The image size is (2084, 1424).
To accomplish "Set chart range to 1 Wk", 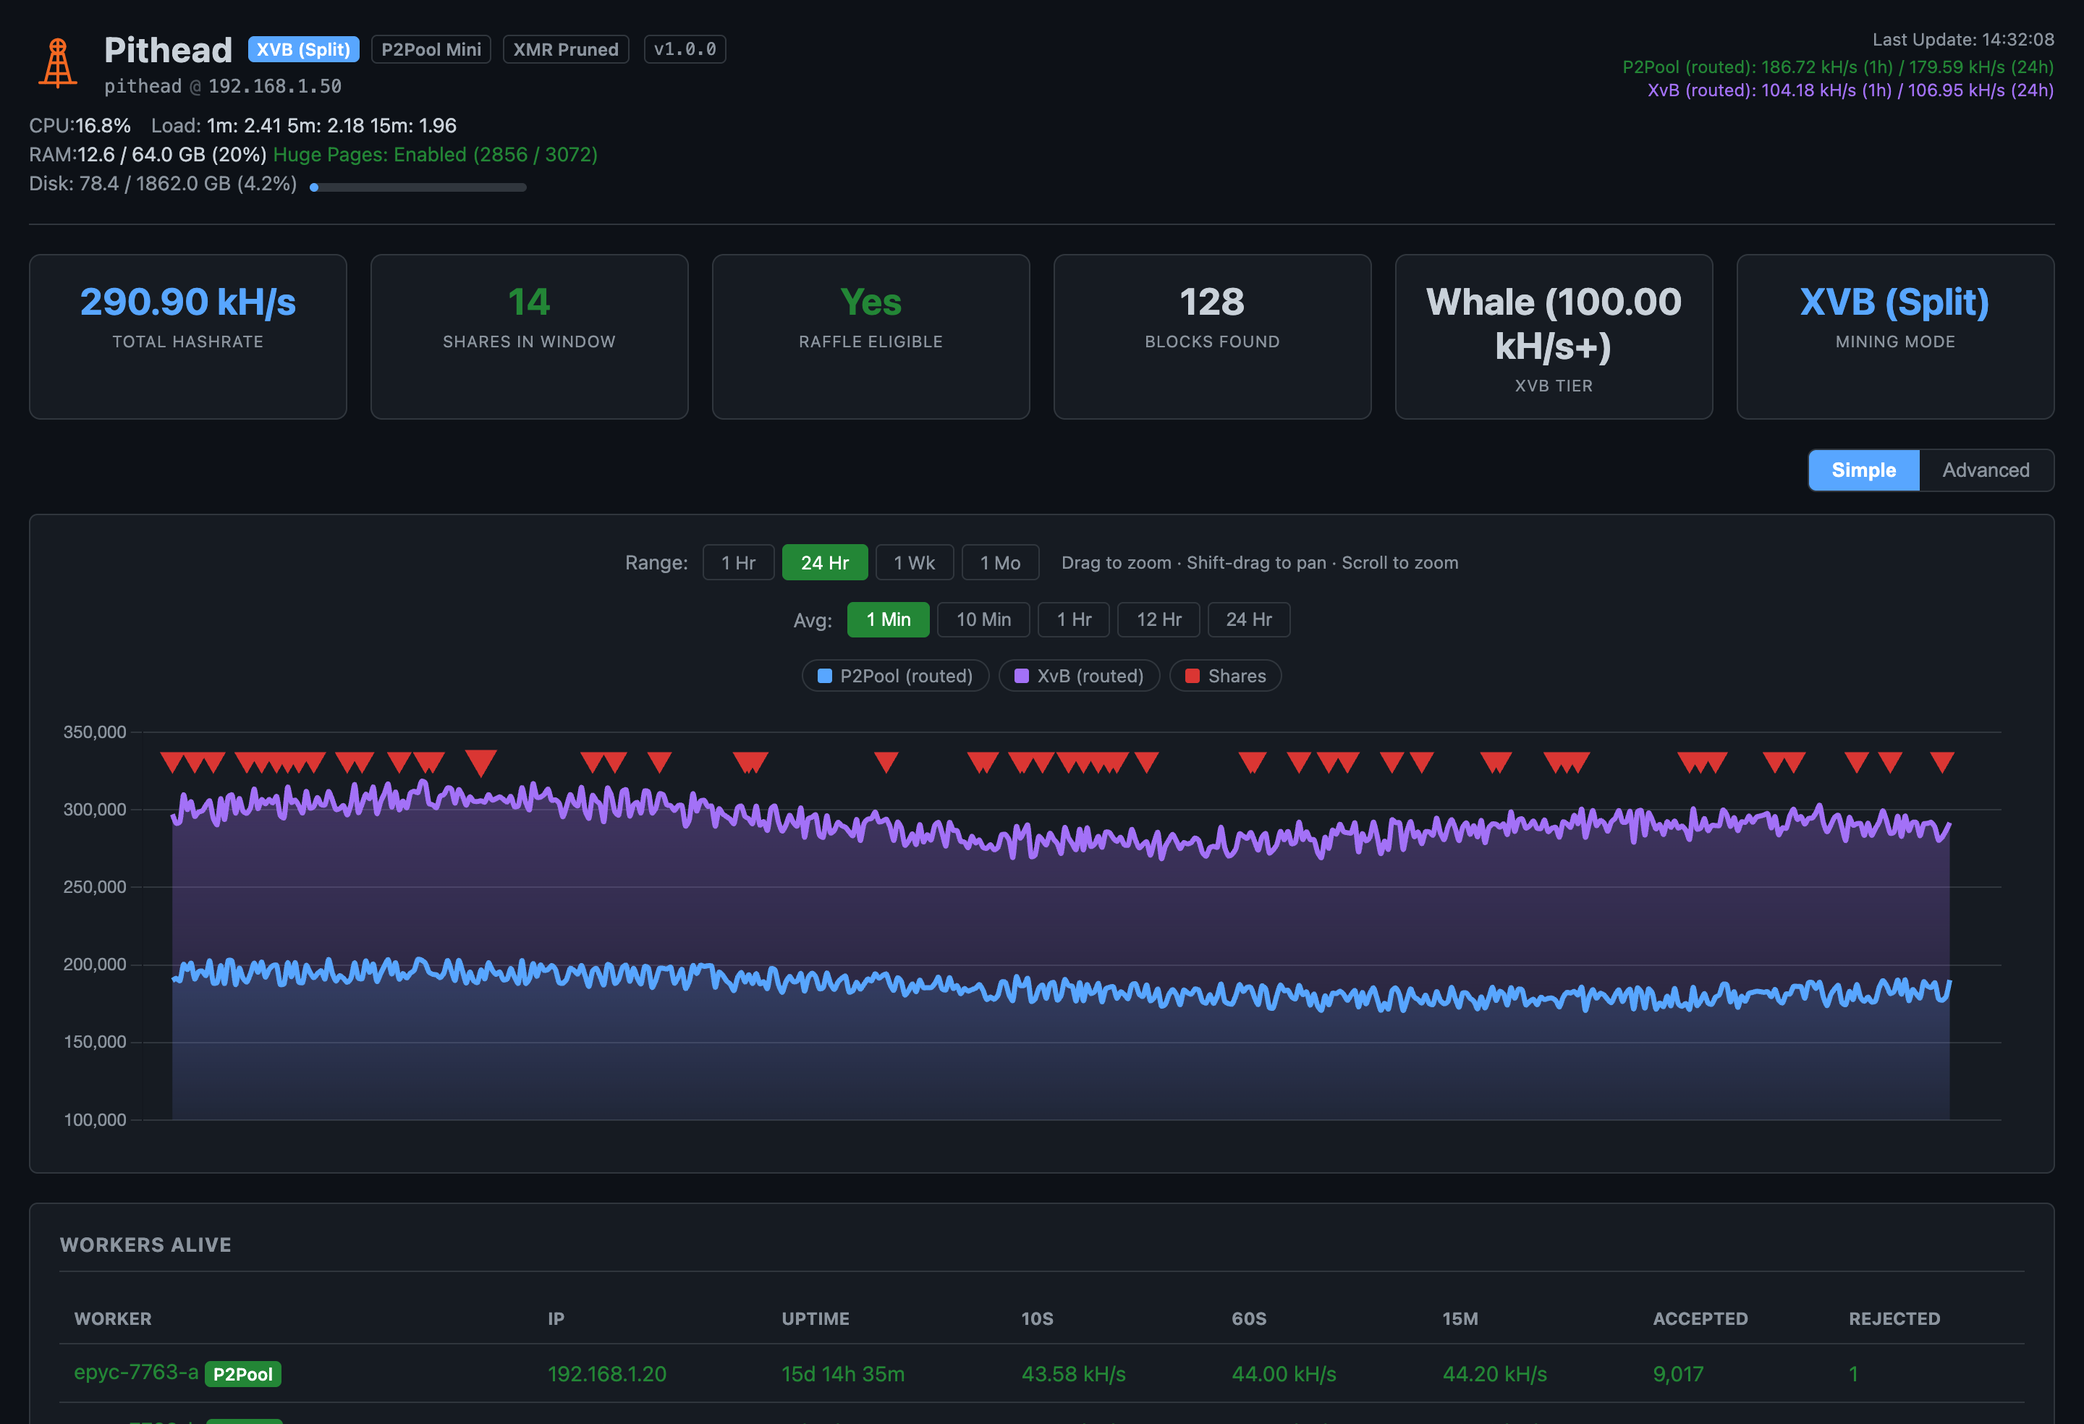I will [914, 562].
